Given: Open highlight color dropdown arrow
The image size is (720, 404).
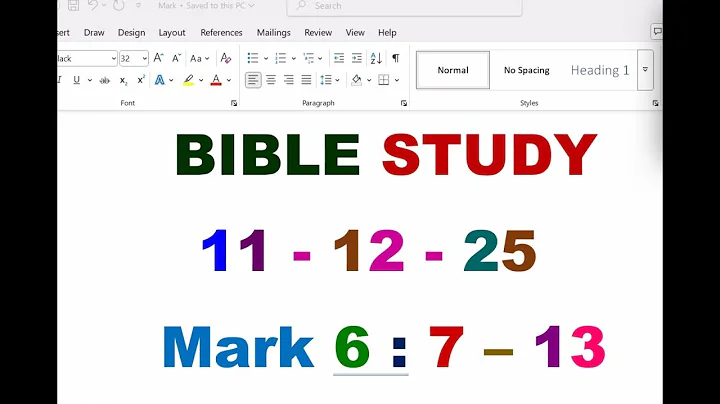Looking at the screenshot, I should pyautogui.click(x=201, y=80).
